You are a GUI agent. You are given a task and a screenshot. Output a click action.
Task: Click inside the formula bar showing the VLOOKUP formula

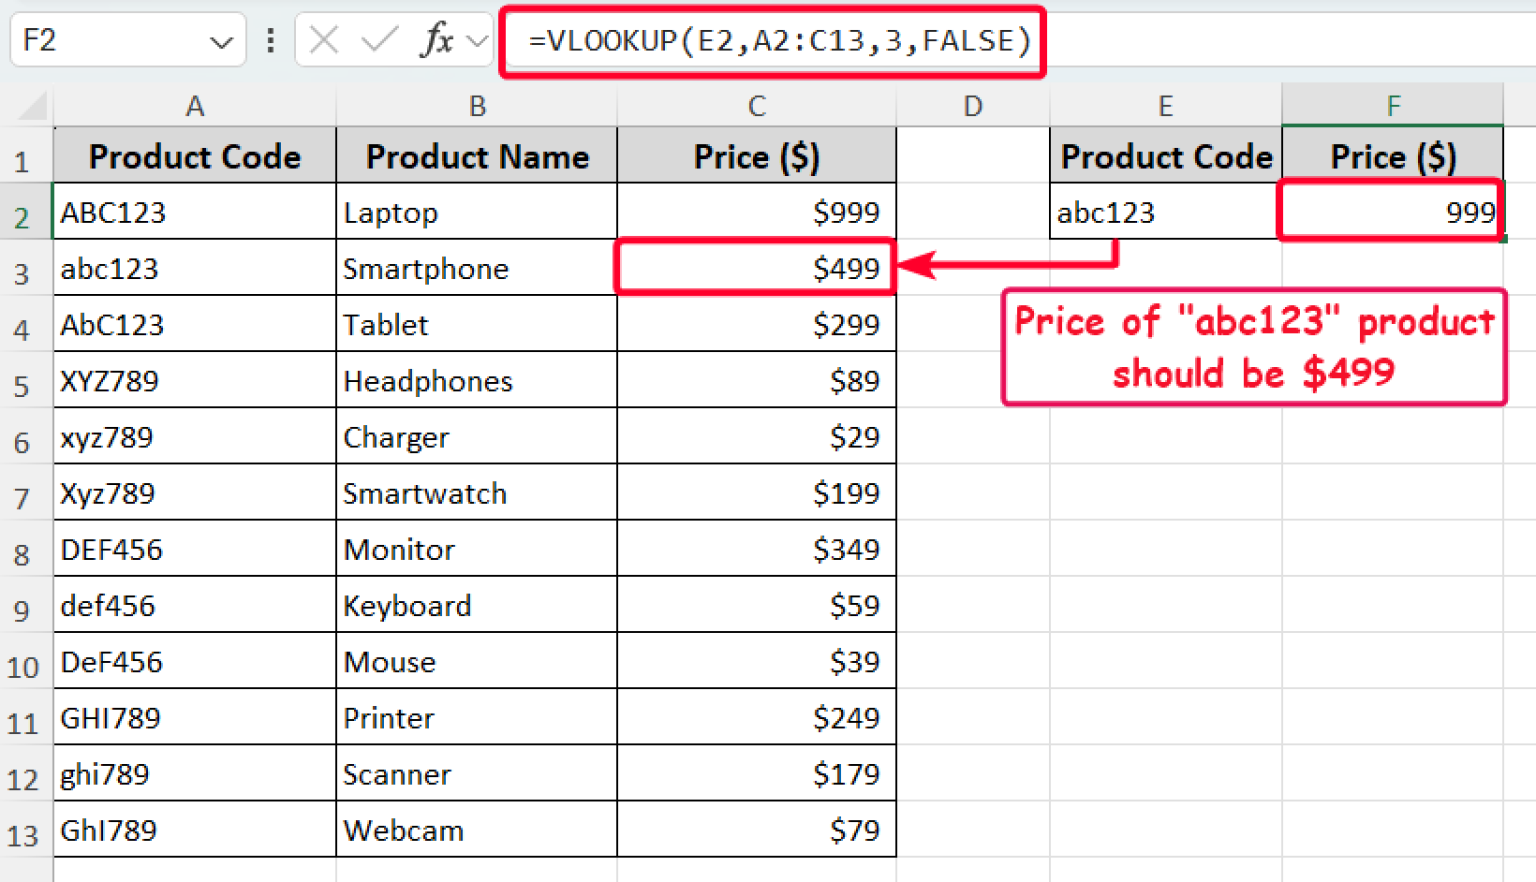[x=770, y=41]
